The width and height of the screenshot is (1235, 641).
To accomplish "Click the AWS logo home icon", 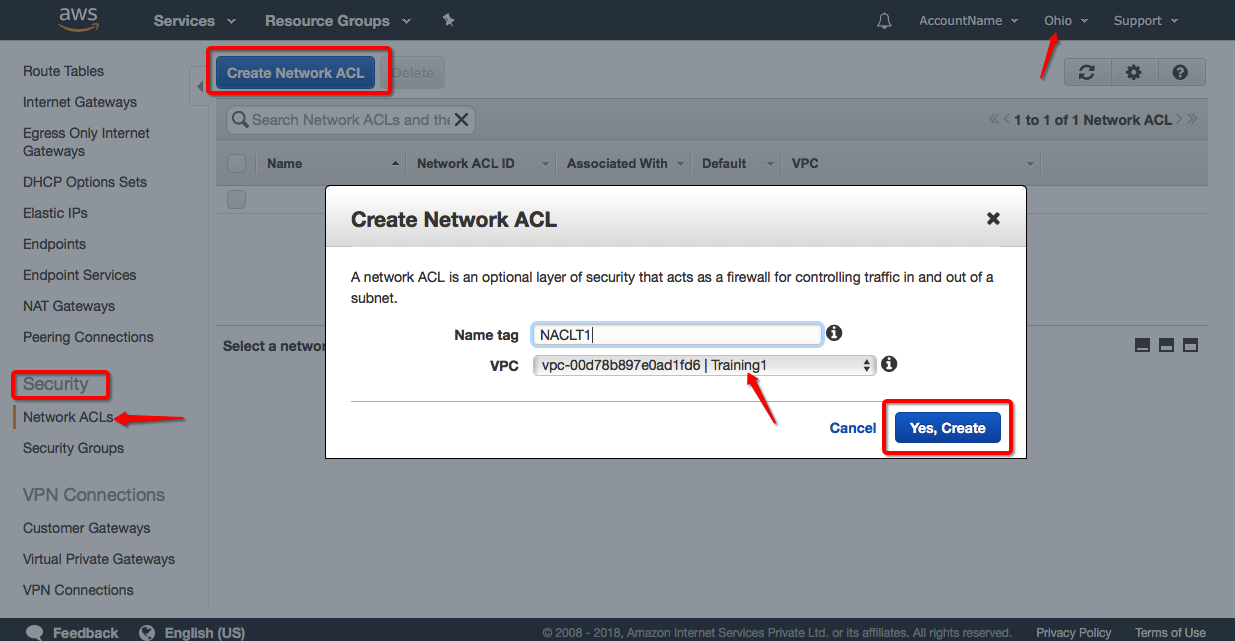I will [78, 19].
